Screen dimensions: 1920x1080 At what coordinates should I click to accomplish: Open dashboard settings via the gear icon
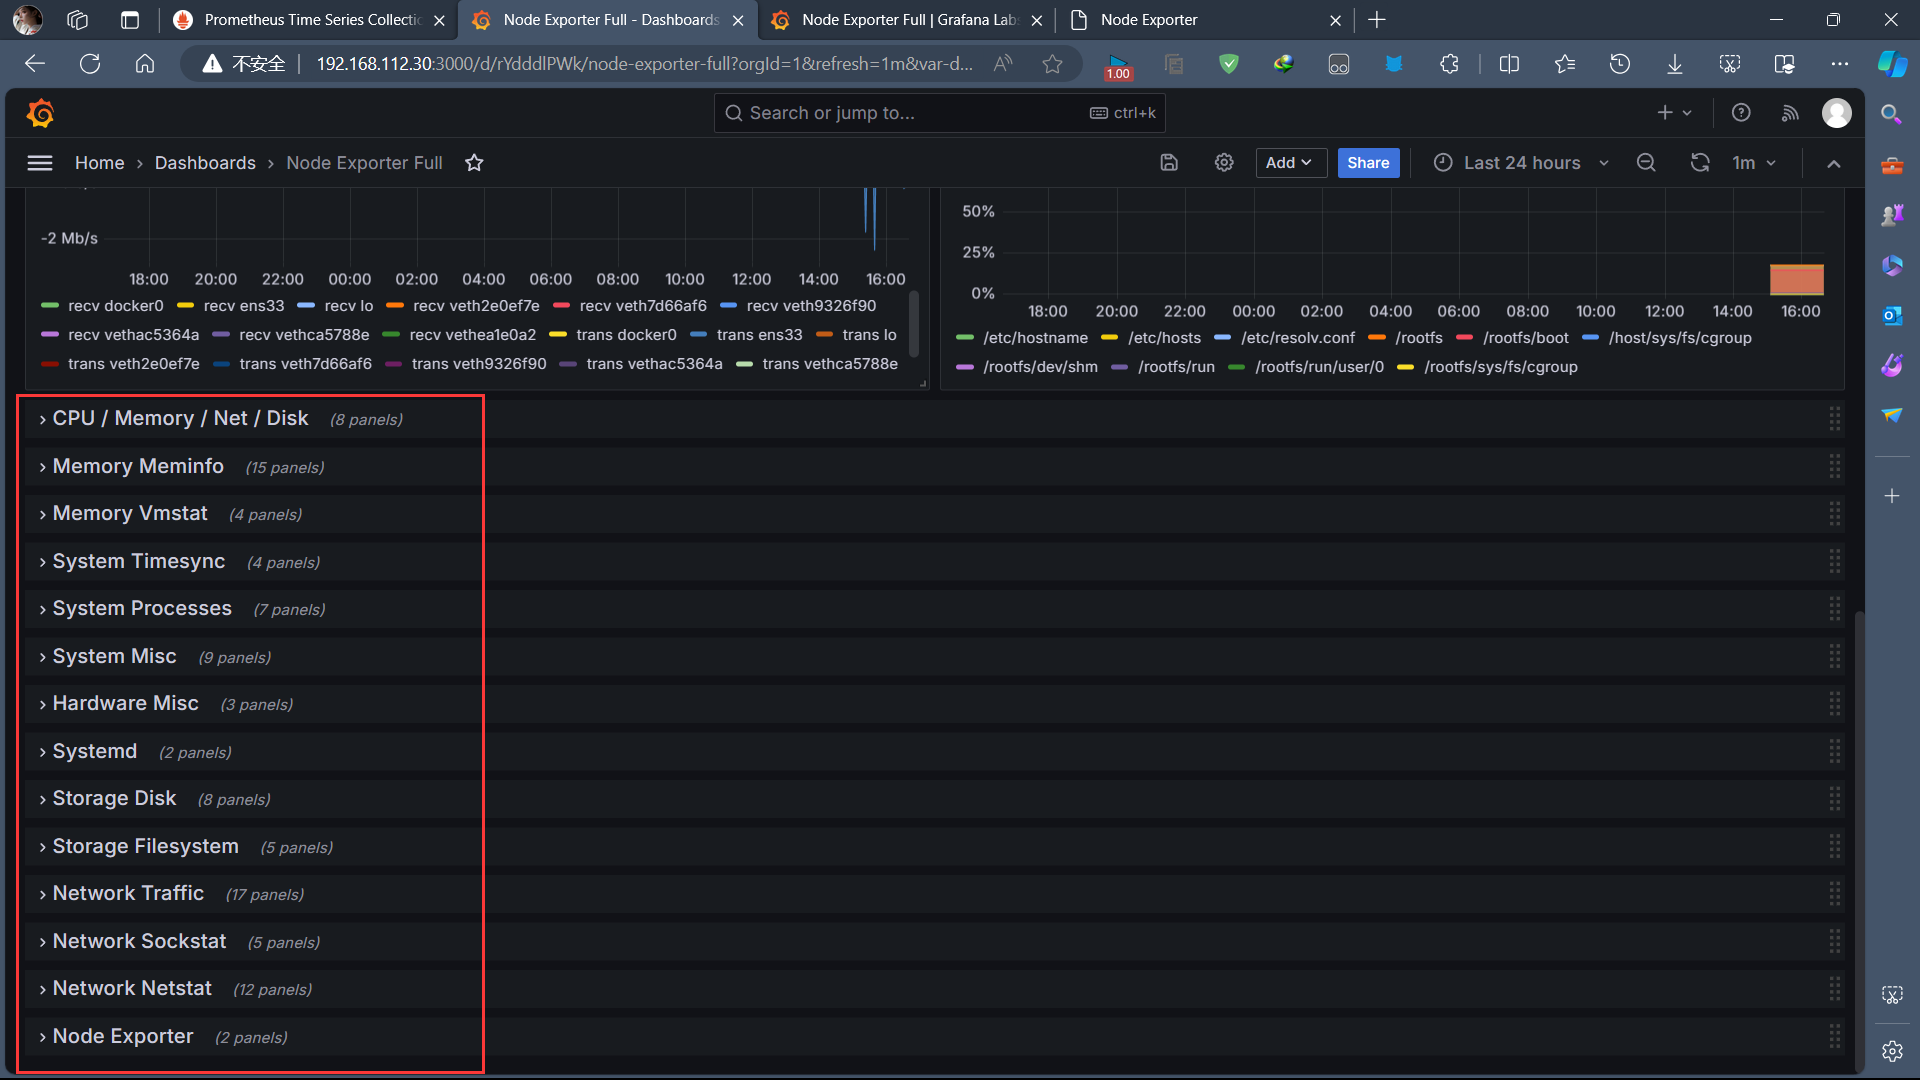(x=1224, y=162)
